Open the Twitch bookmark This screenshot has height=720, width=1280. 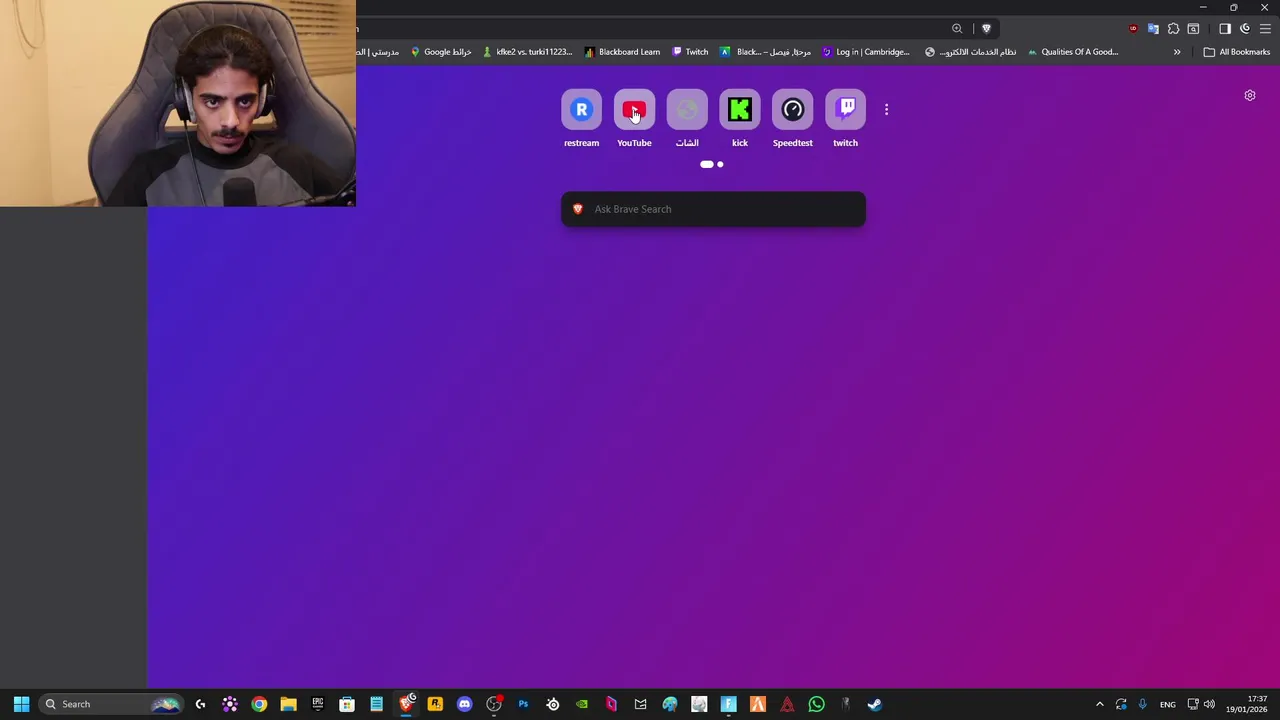690,52
